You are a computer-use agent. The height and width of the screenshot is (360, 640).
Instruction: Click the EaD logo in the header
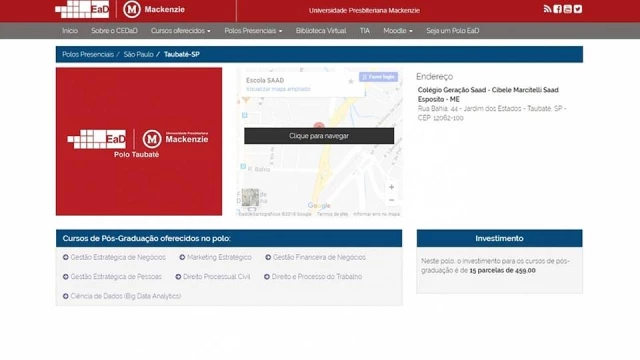(x=82, y=9)
